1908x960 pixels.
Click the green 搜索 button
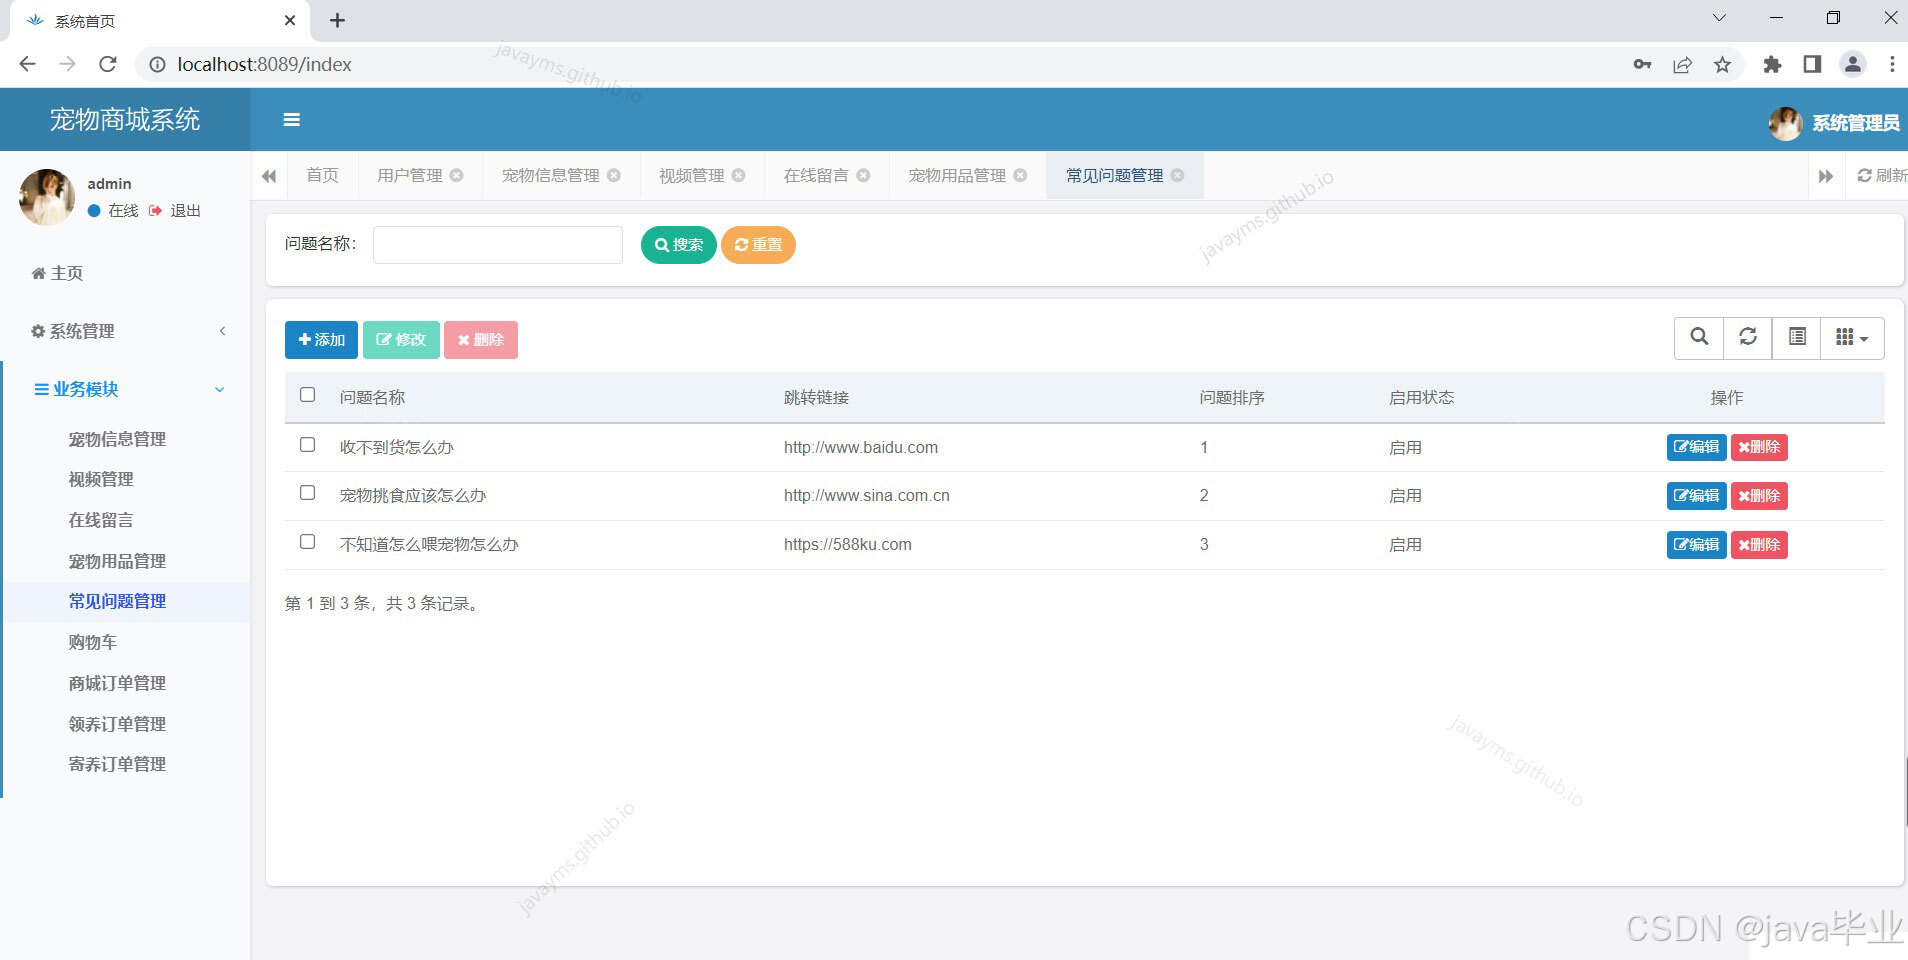(x=678, y=245)
